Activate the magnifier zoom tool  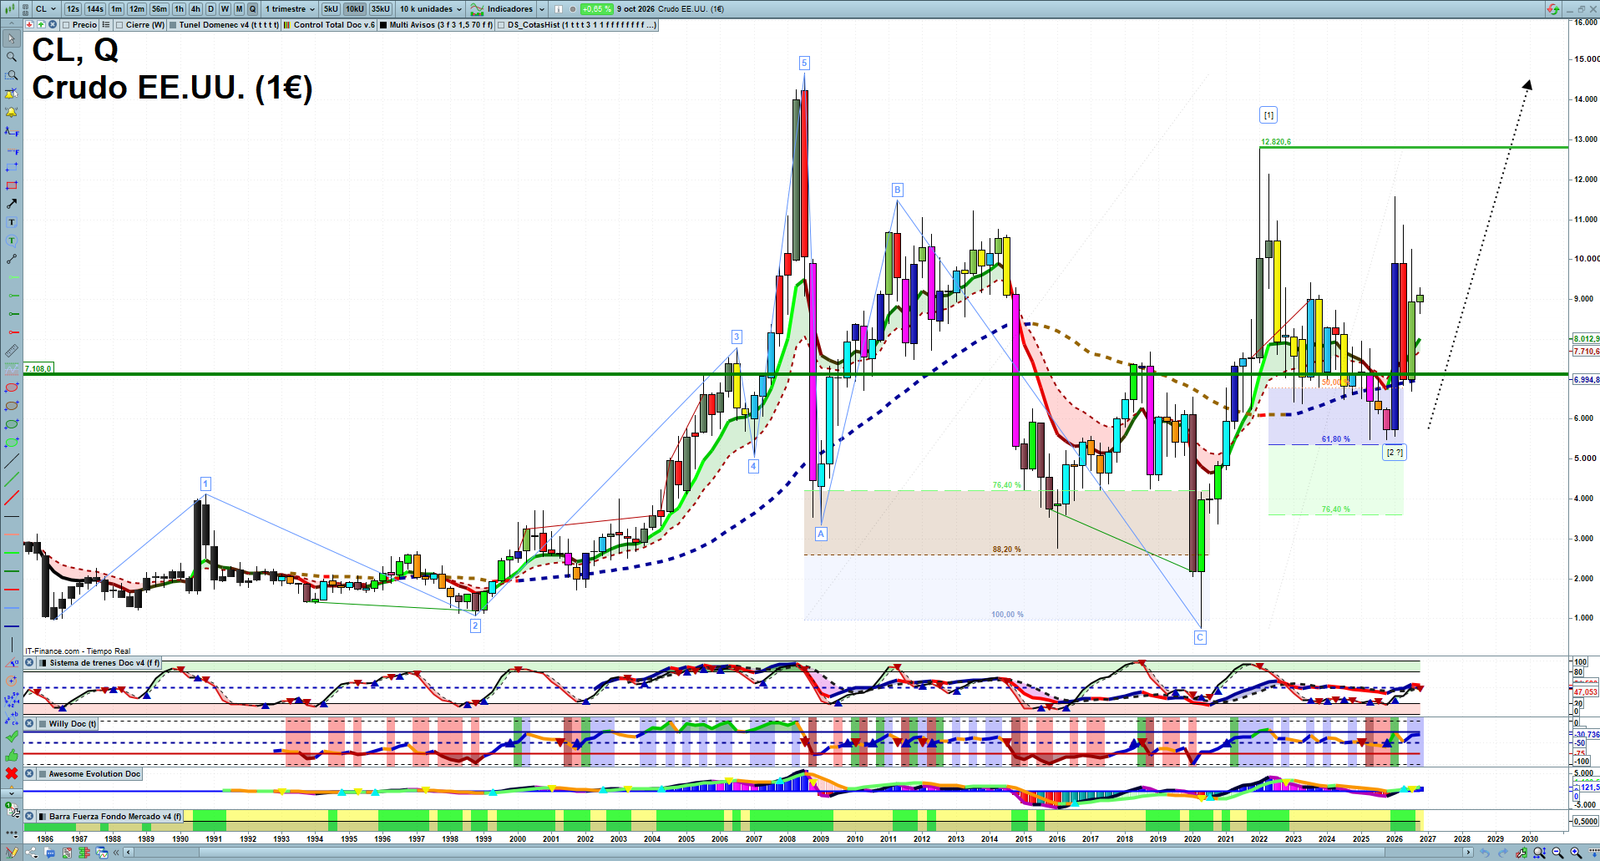[11, 57]
